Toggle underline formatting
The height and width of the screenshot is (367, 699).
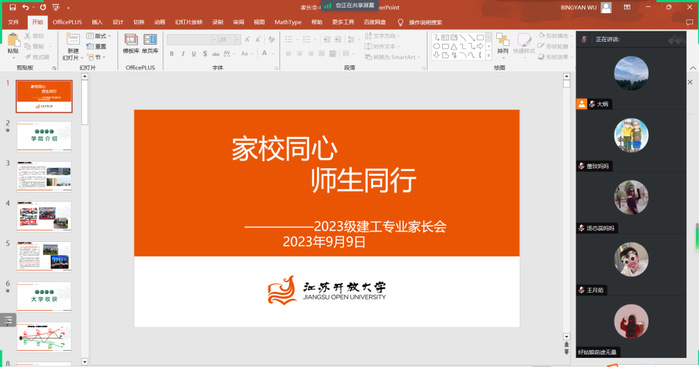(194, 54)
